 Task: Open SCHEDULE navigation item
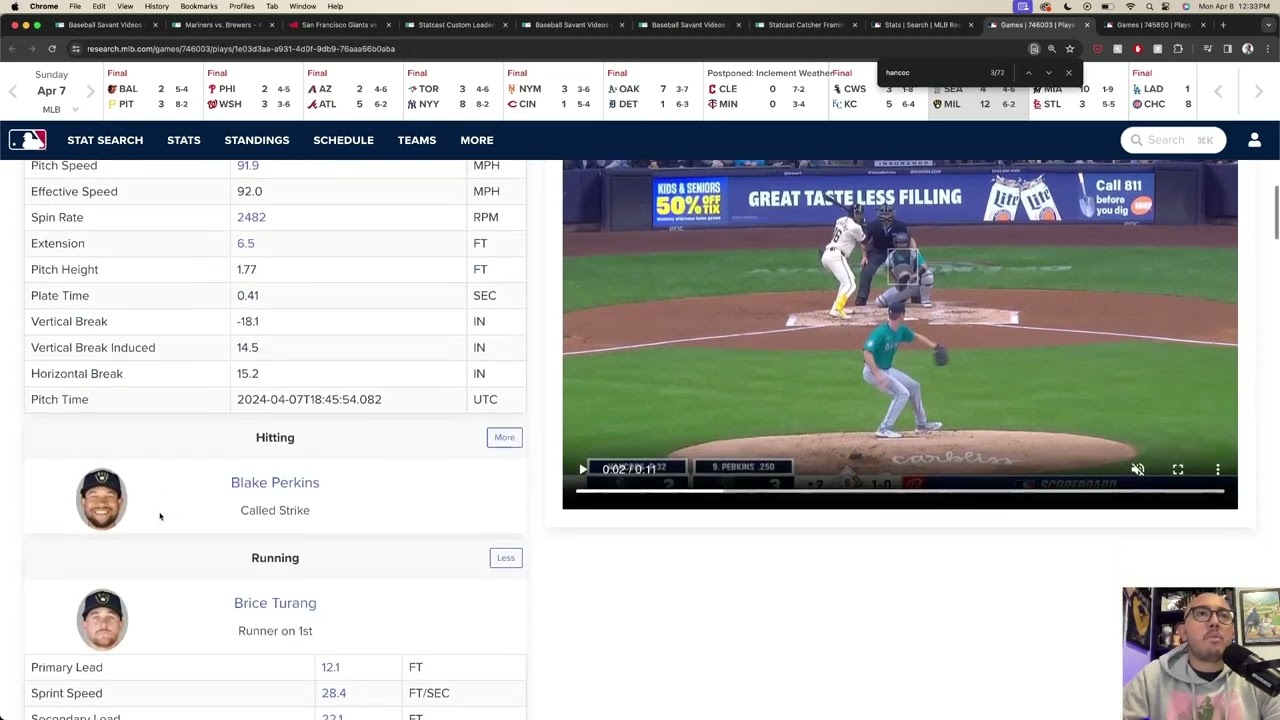[x=343, y=140]
